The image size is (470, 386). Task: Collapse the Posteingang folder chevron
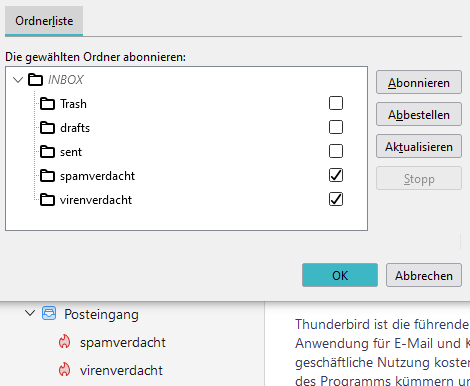30,313
